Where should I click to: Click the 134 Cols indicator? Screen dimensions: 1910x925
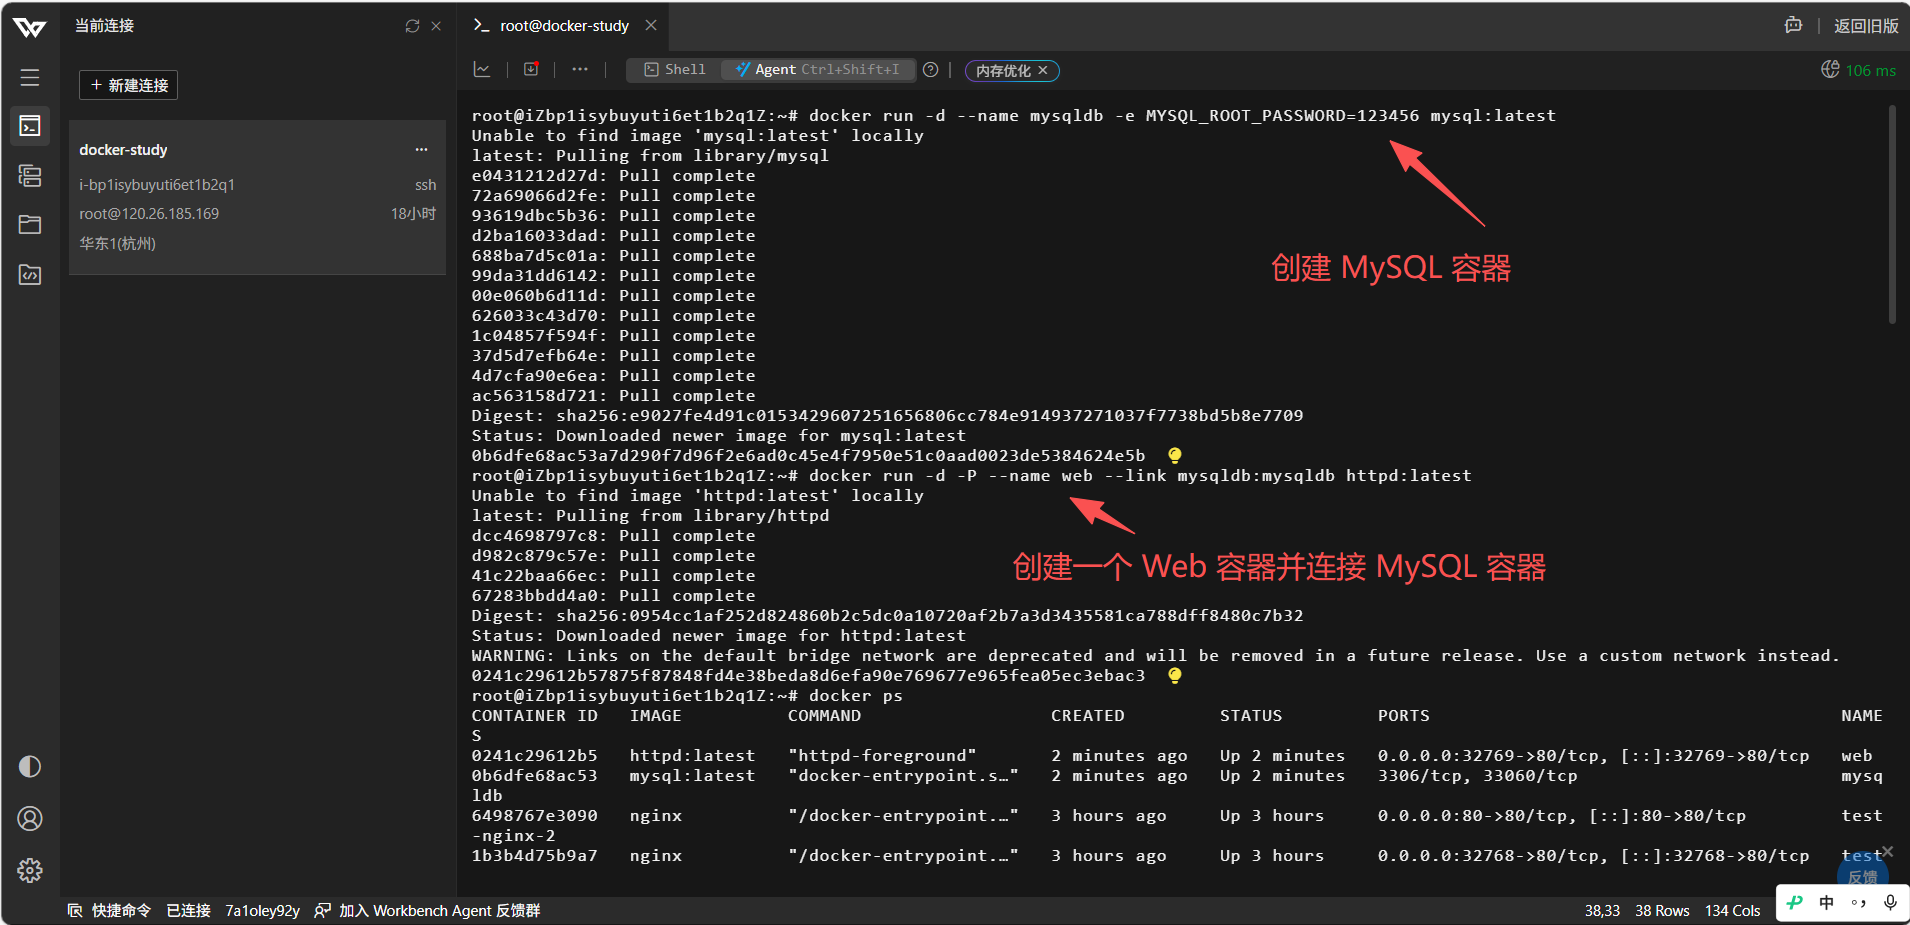point(1732,910)
